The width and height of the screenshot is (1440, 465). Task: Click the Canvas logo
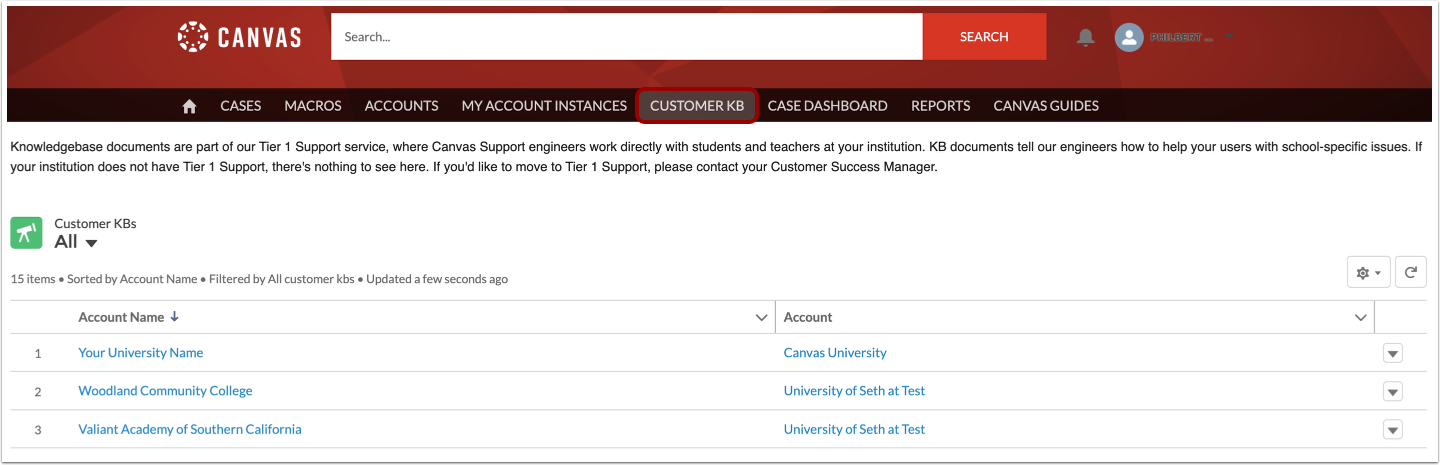(x=240, y=37)
